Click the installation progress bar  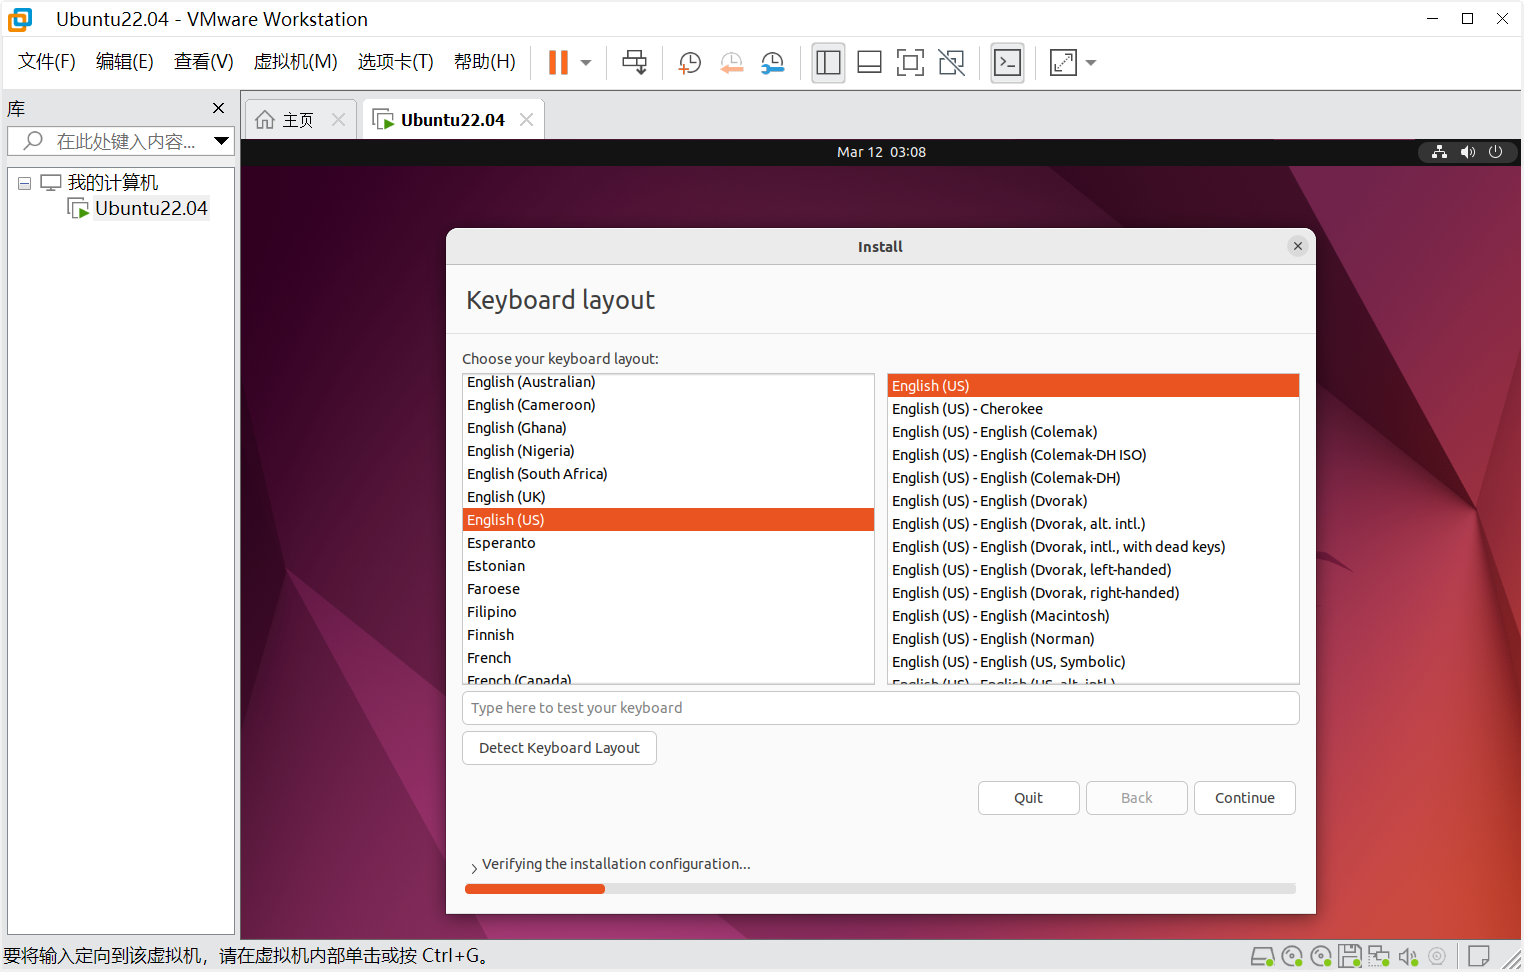point(880,888)
